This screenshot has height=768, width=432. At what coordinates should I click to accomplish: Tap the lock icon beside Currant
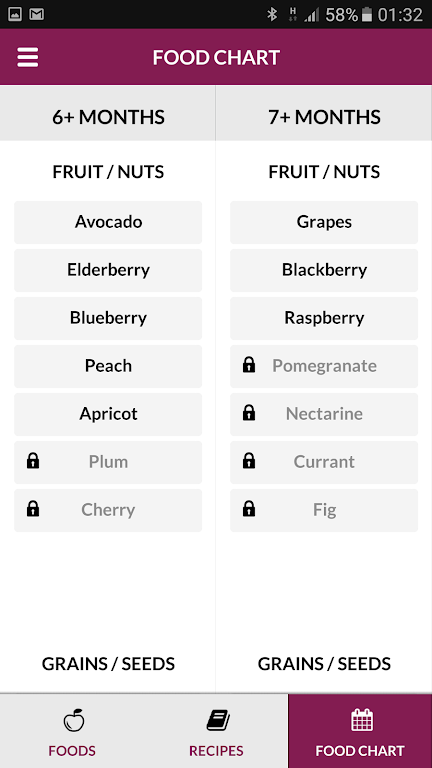(249, 461)
